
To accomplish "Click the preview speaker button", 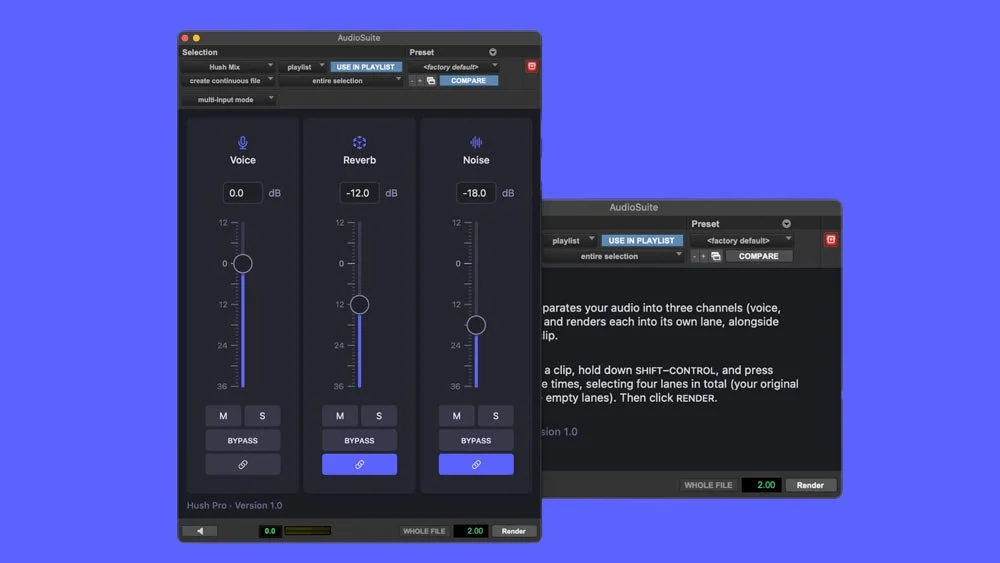I will [x=200, y=531].
